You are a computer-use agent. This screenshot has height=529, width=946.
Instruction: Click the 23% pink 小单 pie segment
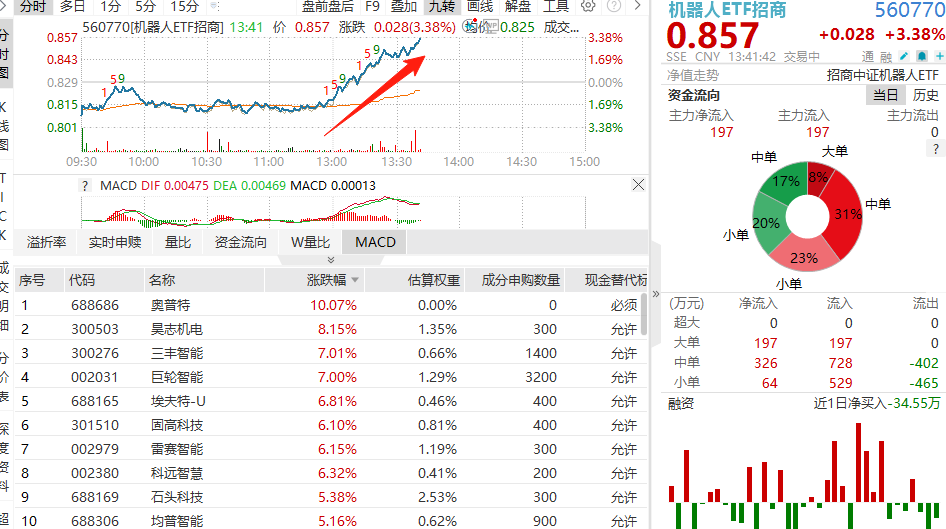[804, 255]
